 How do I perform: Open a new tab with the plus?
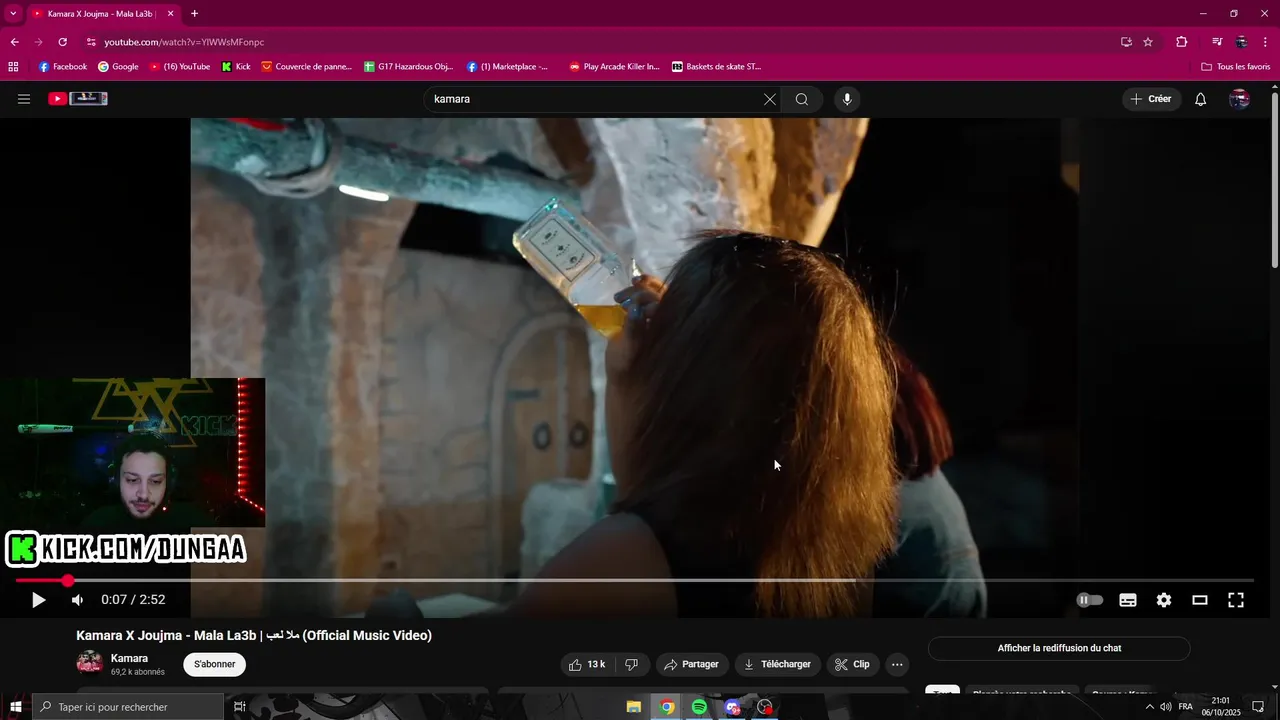(194, 14)
